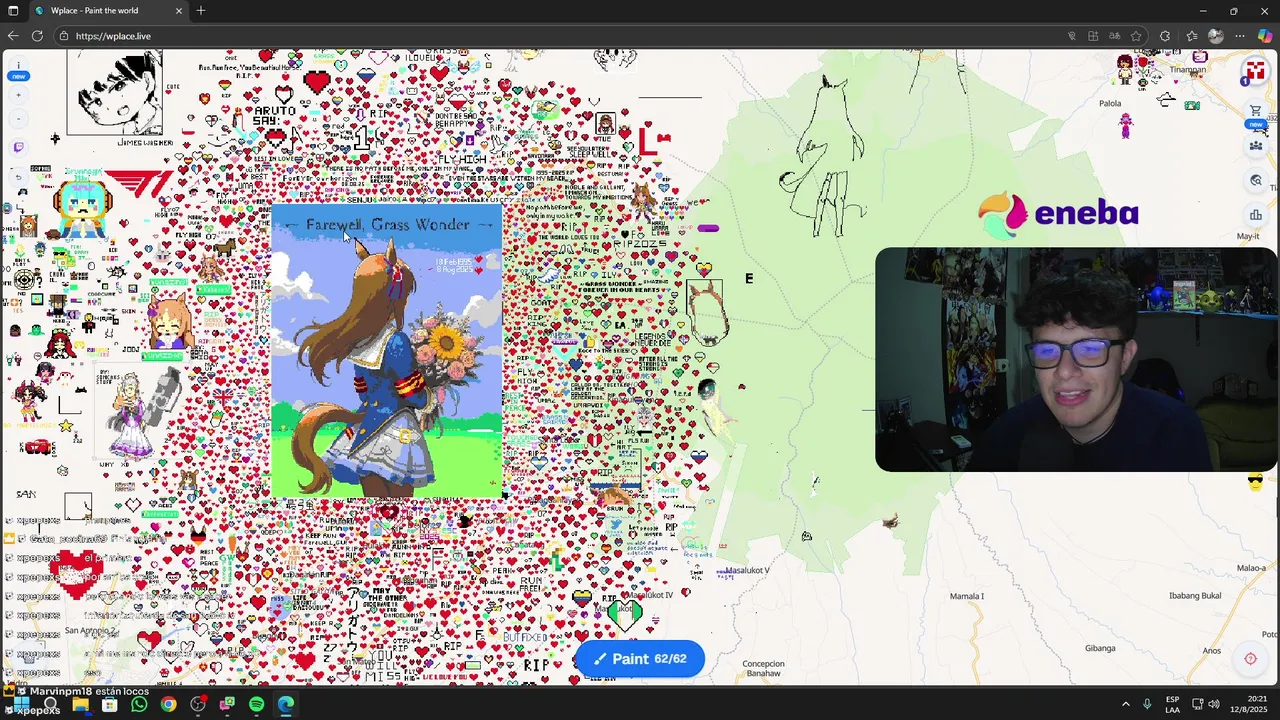Image resolution: width=1280 pixels, height=720 pixels.
Task: Open the red user profile avatar button
Action: [1255, 73]
